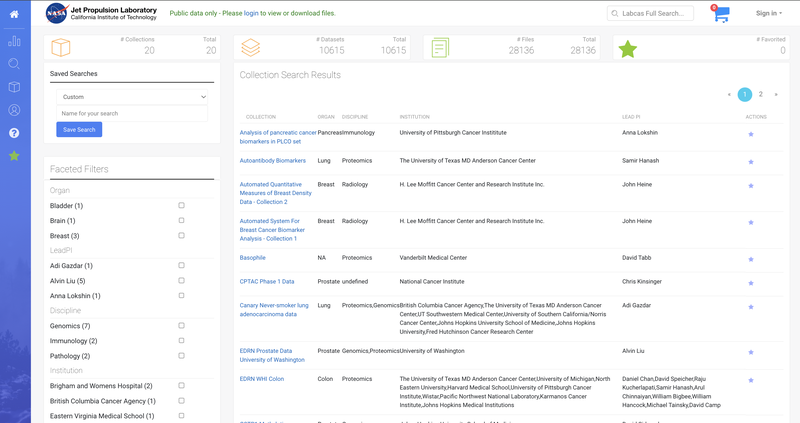
Task: Go to the next results page arrow
Action: (776, 94)
